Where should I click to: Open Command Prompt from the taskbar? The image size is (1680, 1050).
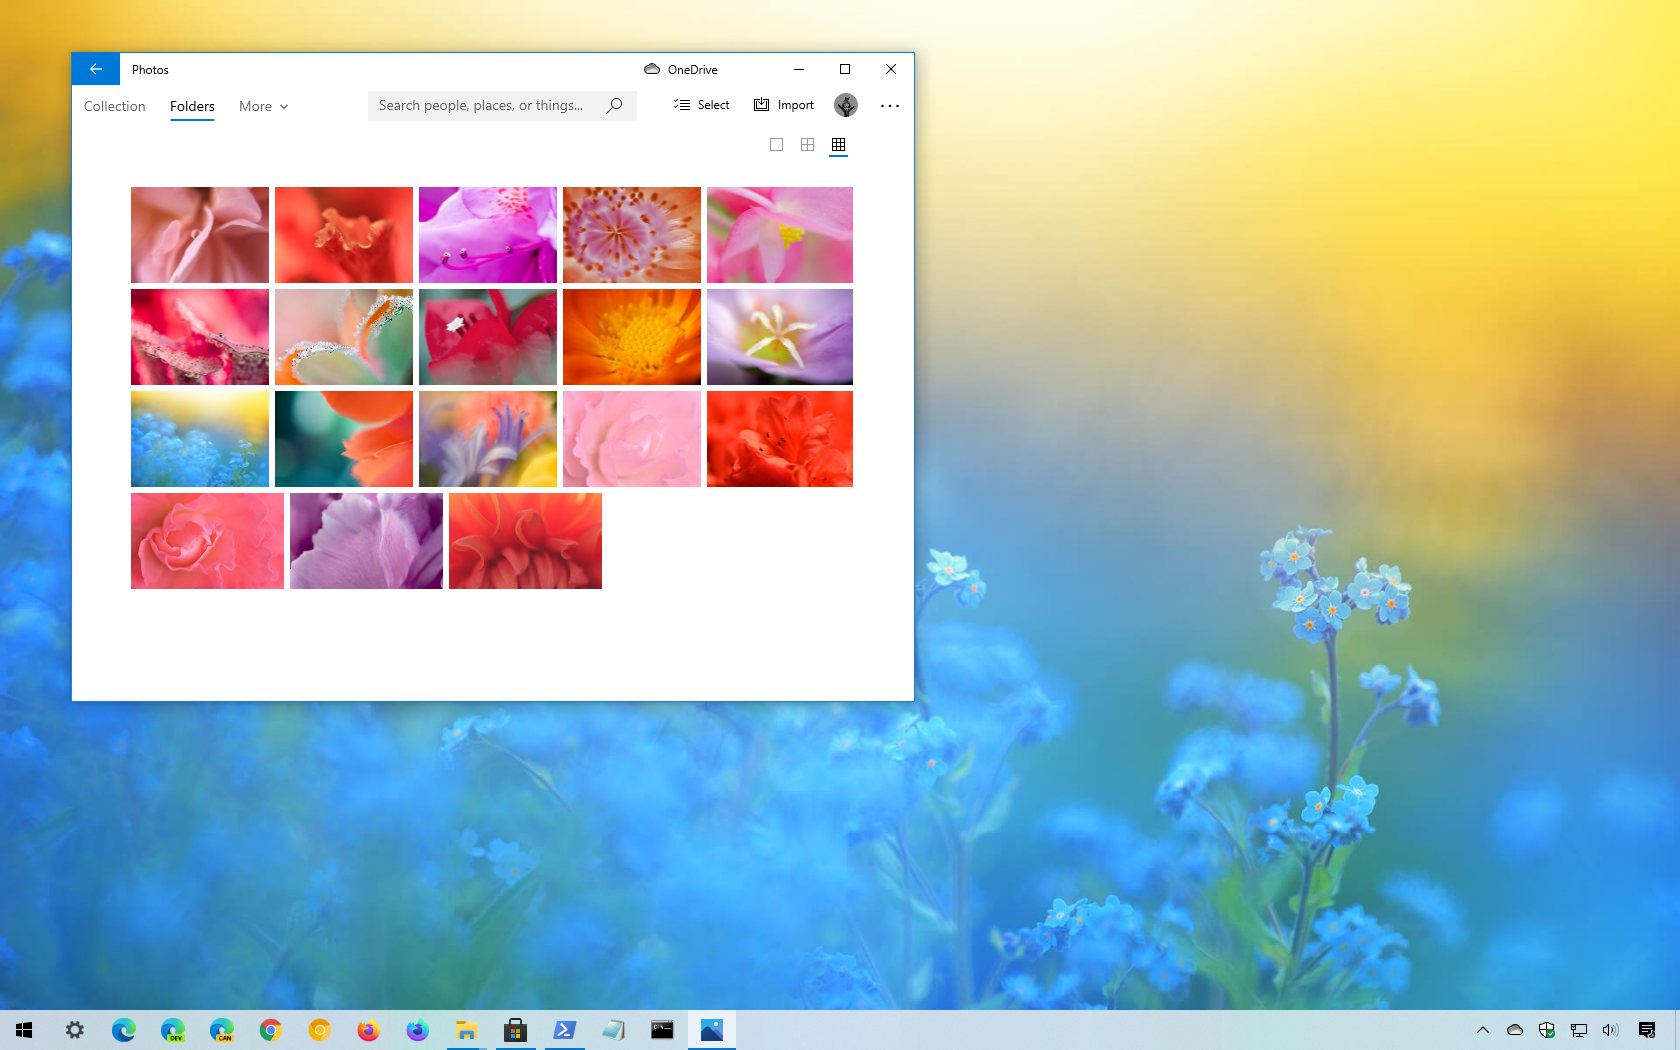662,1030
